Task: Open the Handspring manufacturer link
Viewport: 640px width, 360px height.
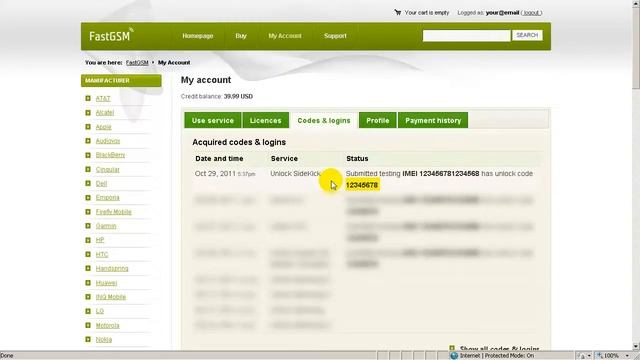Action: coord(112,269)
